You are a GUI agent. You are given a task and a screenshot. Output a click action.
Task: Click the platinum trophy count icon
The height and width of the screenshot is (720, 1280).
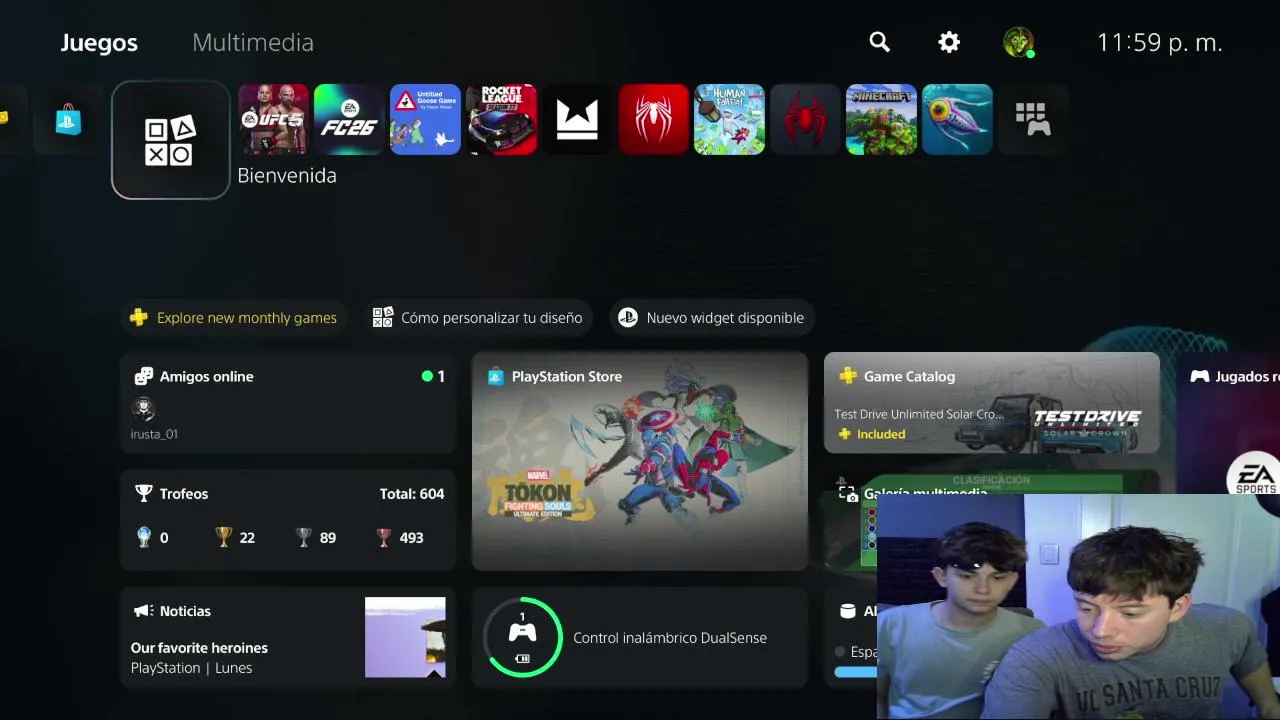click(144, 537)
